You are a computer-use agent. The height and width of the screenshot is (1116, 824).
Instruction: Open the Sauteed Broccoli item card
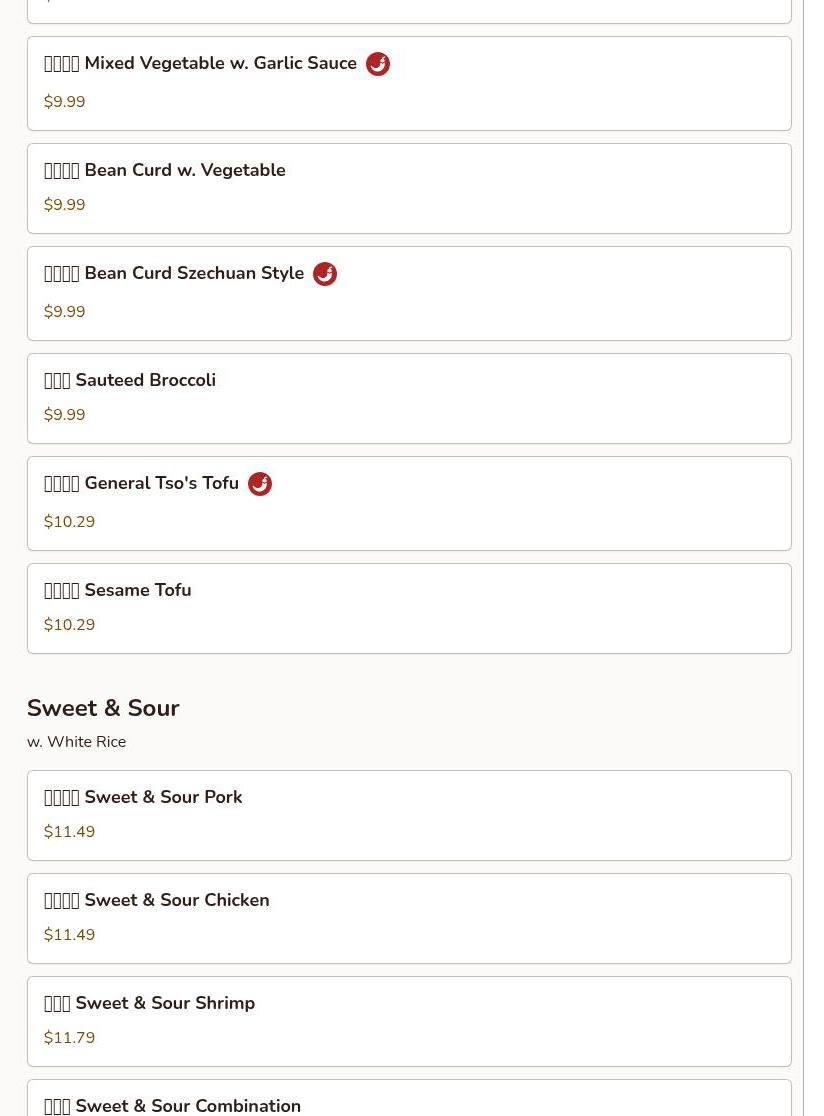click(409, 399)
